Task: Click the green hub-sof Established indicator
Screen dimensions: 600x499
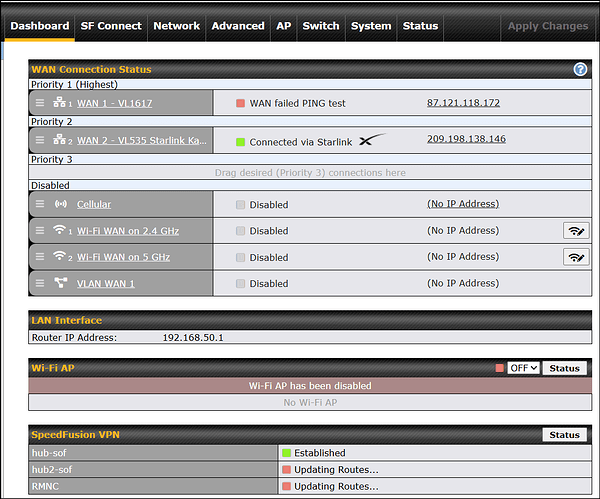Action: 286,453
